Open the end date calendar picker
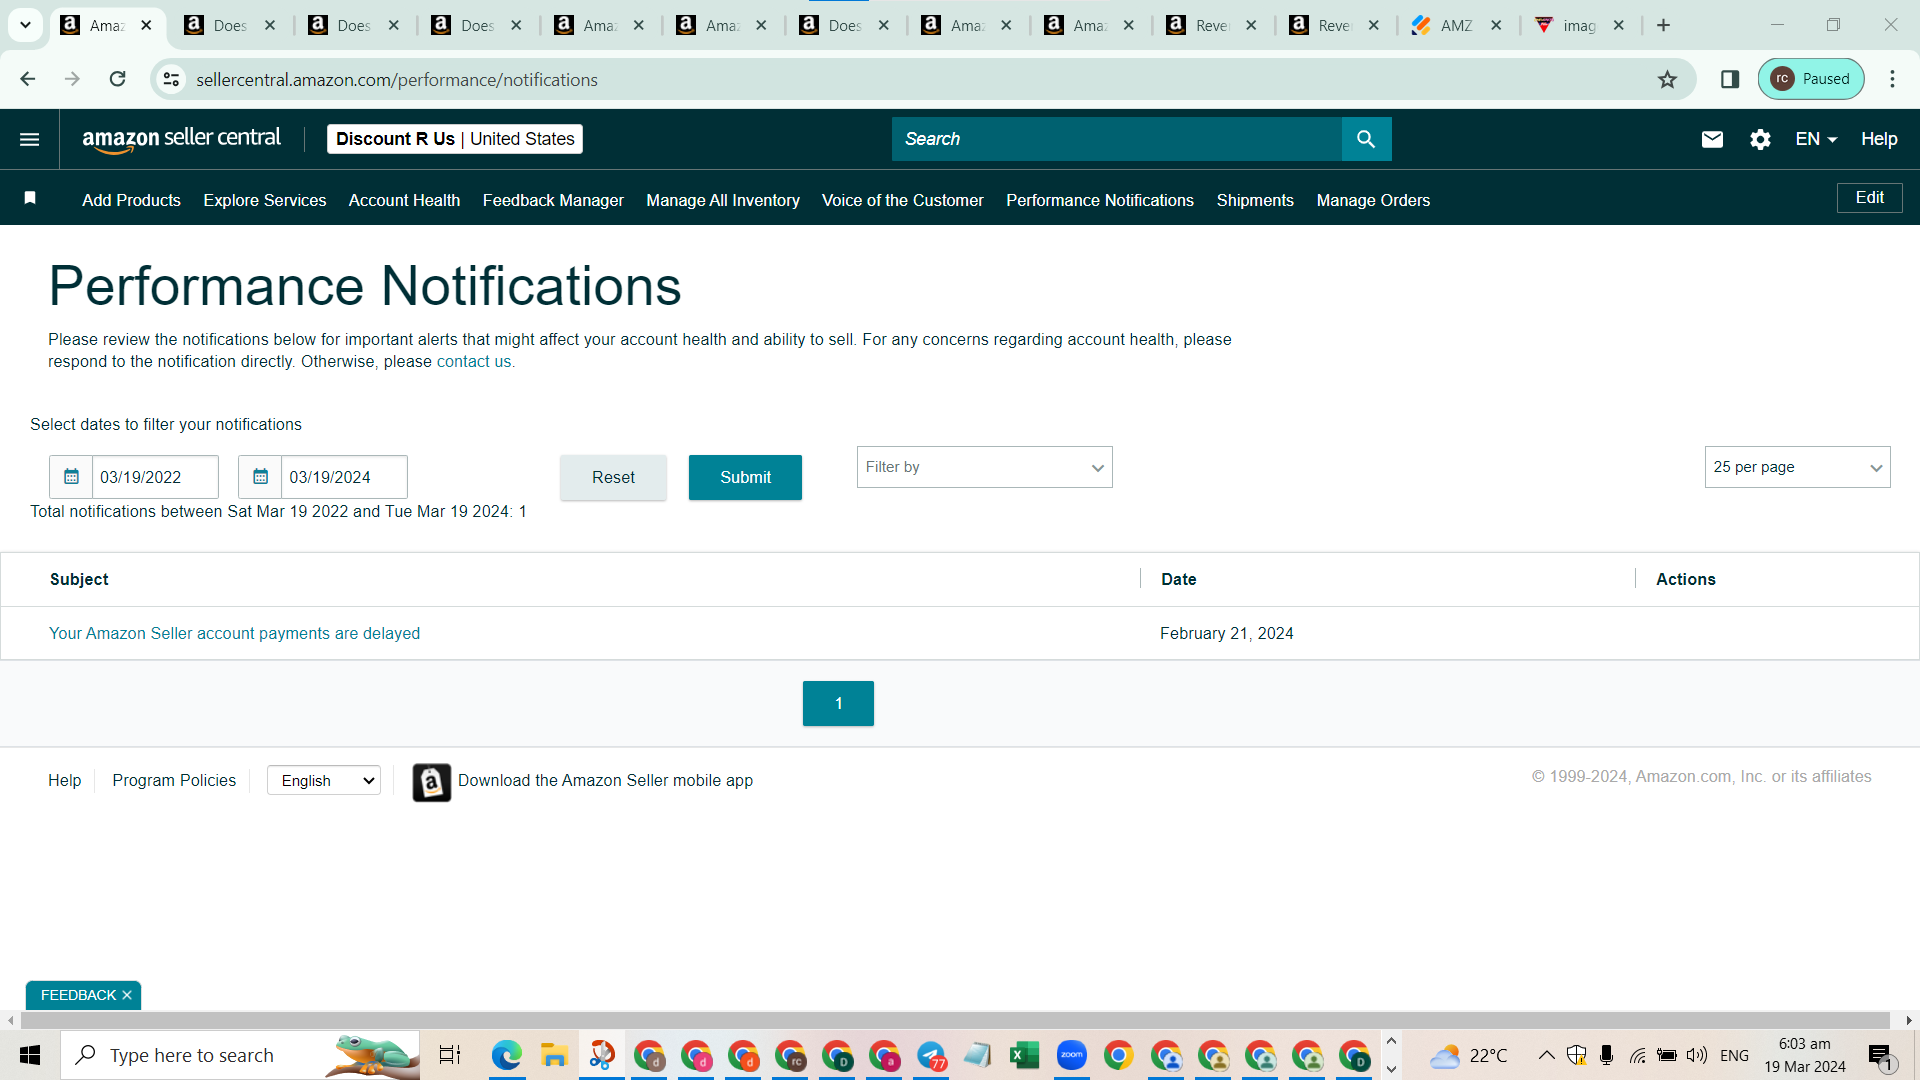Image resolution: width=1920 pixels, height=1080 pixels. (x=260, y=477)
